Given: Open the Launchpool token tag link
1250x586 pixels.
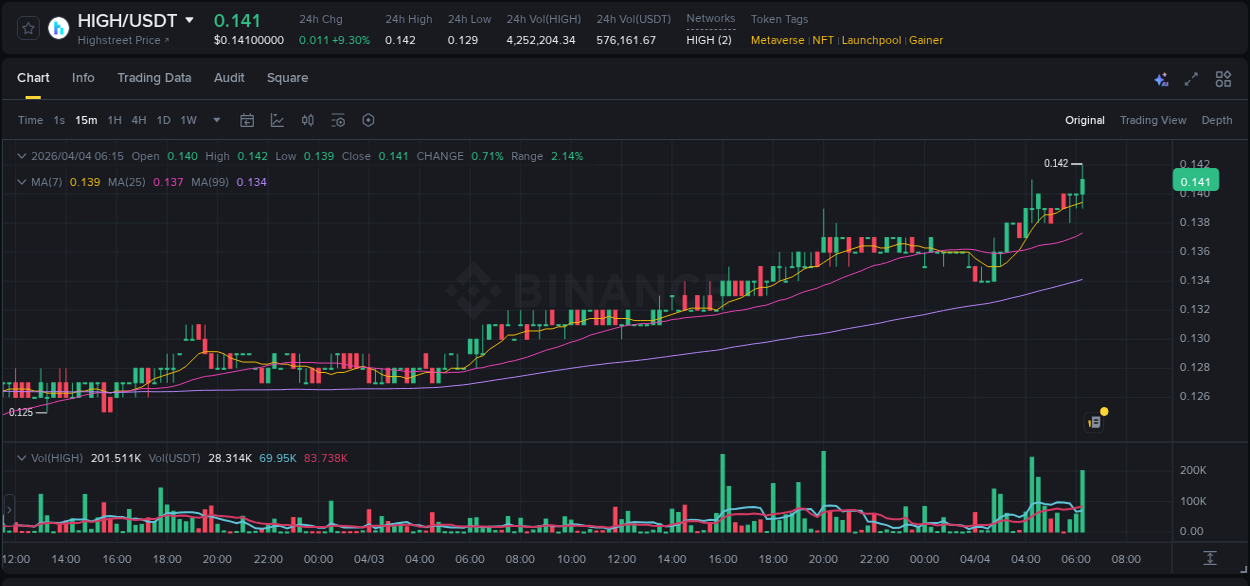Looking at the screenshot, I should [x=871, y=40].
